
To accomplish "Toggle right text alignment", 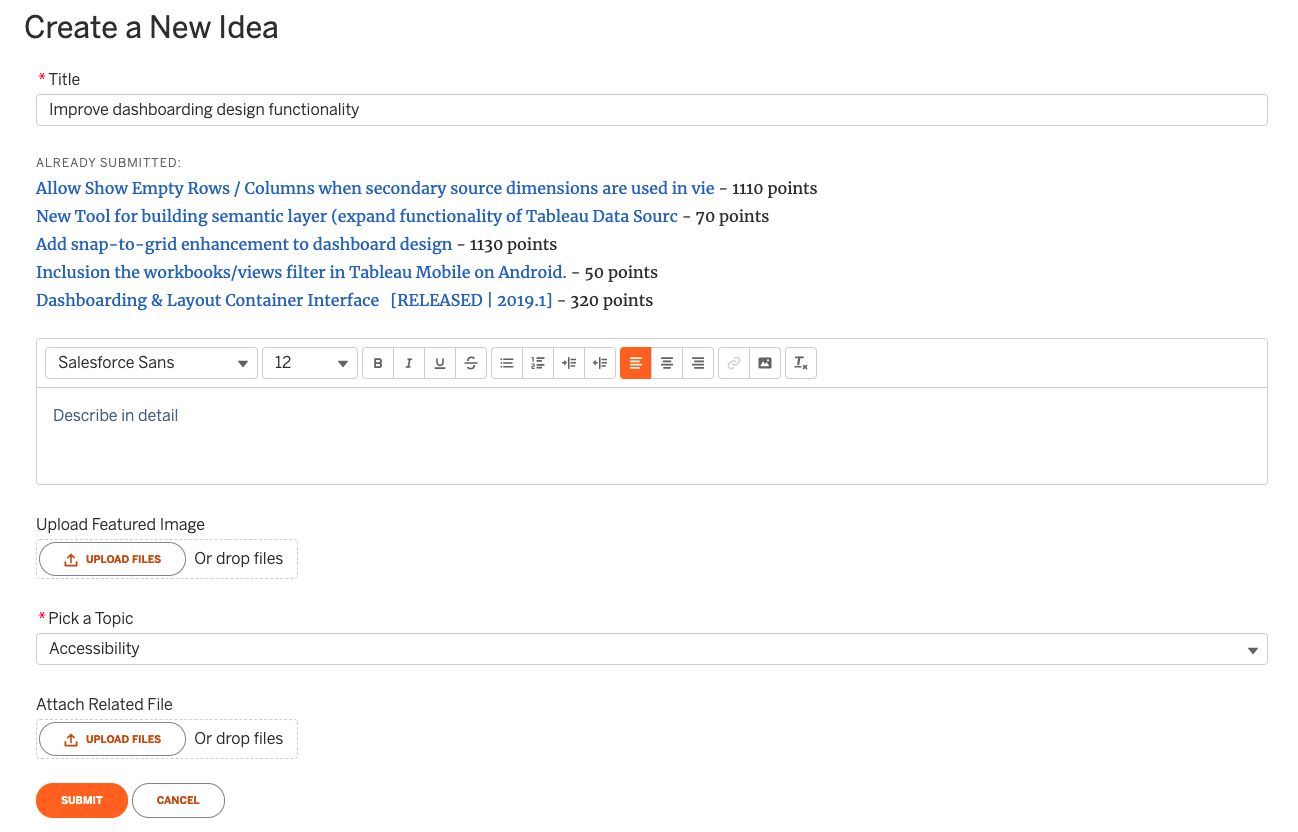I will click(x=698, y=363).
